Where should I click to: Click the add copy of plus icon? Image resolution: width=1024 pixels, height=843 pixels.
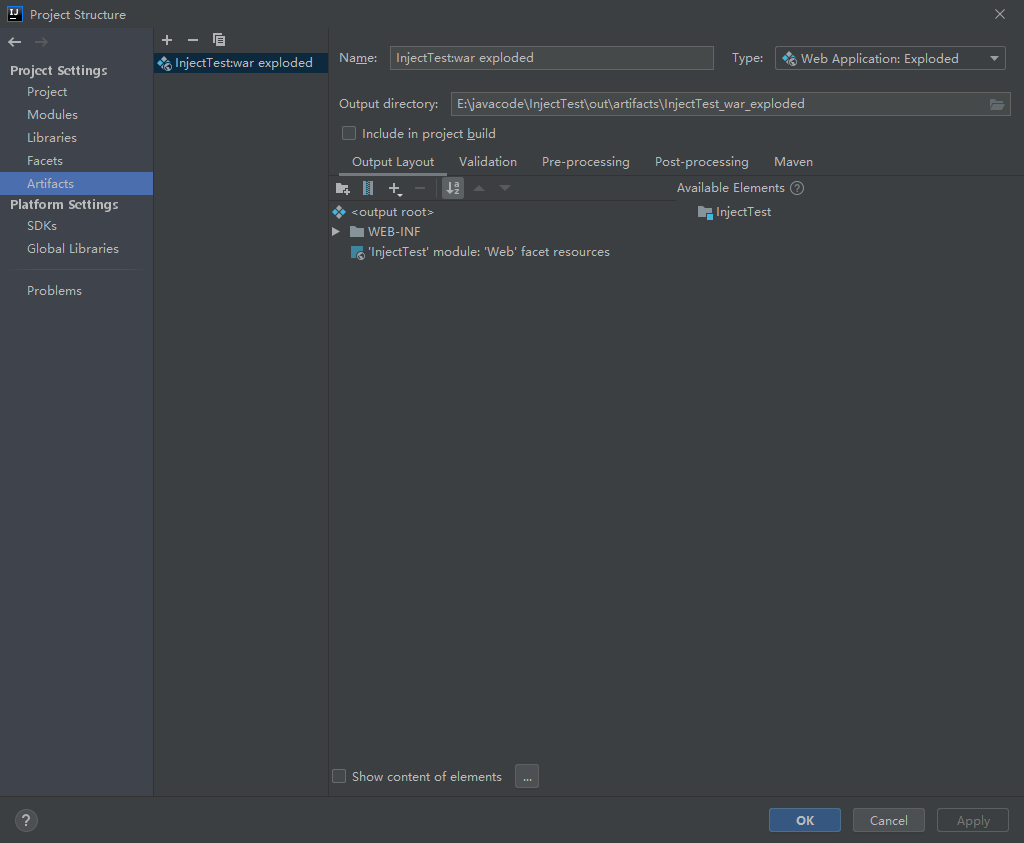click(394, 189)
